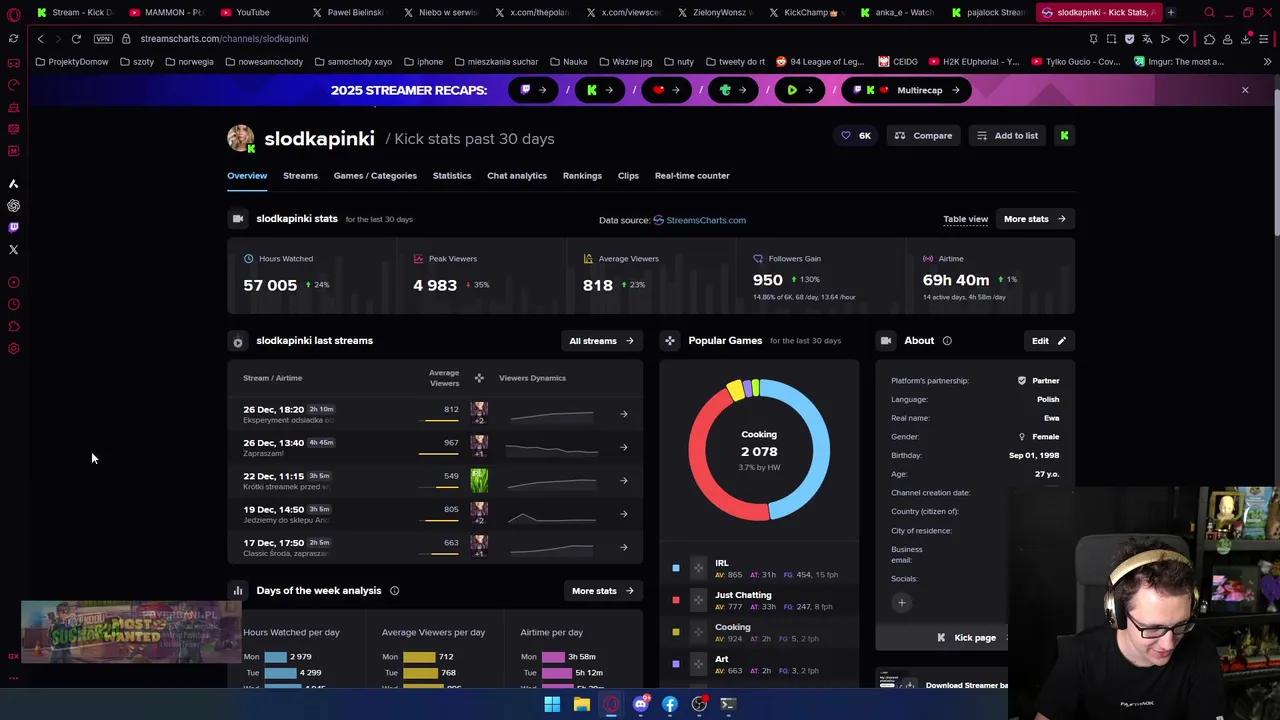Open the X icon in Opera sidebar

13,249
